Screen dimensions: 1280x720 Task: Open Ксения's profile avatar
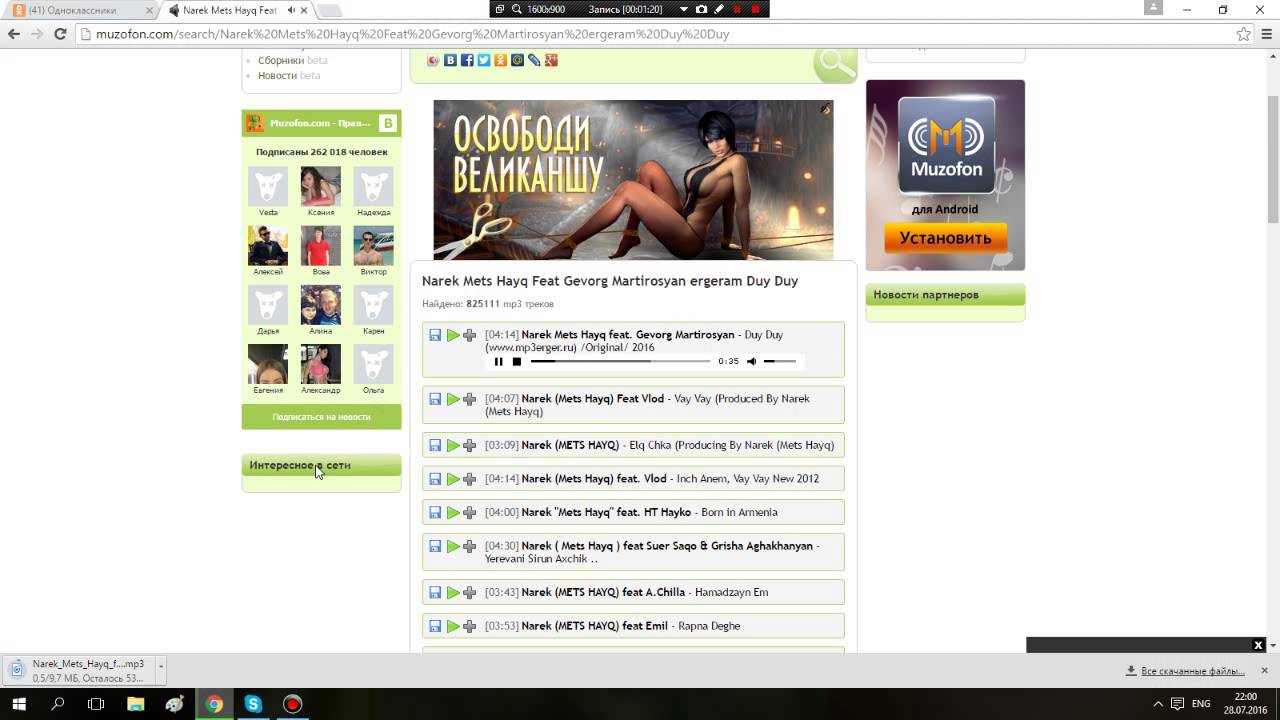(x=321, y=187)
